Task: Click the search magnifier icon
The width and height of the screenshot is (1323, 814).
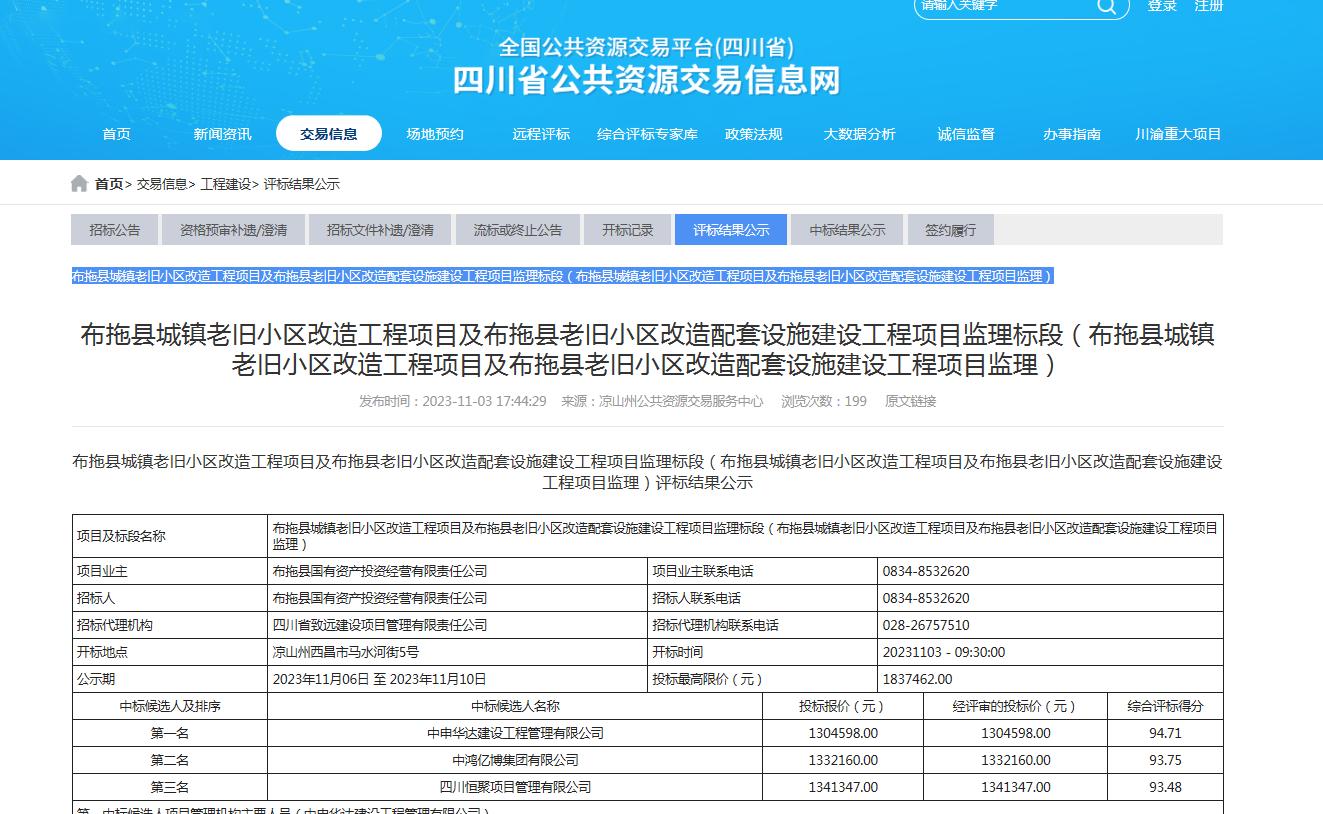Action: pos(1106,6)
